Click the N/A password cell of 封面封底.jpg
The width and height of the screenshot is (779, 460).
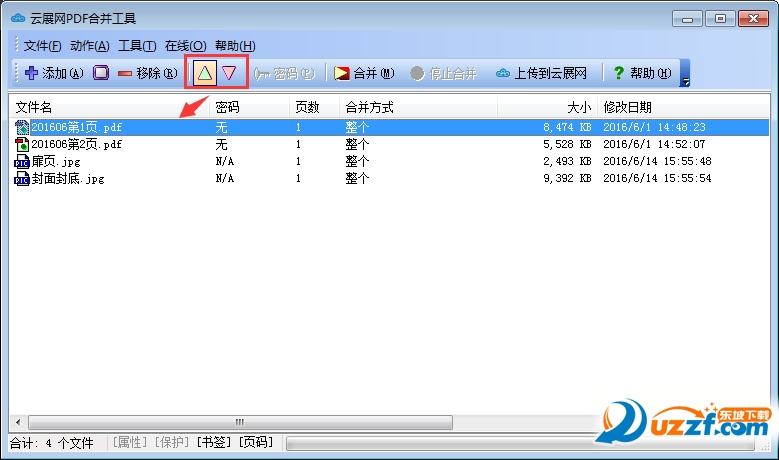225,178
